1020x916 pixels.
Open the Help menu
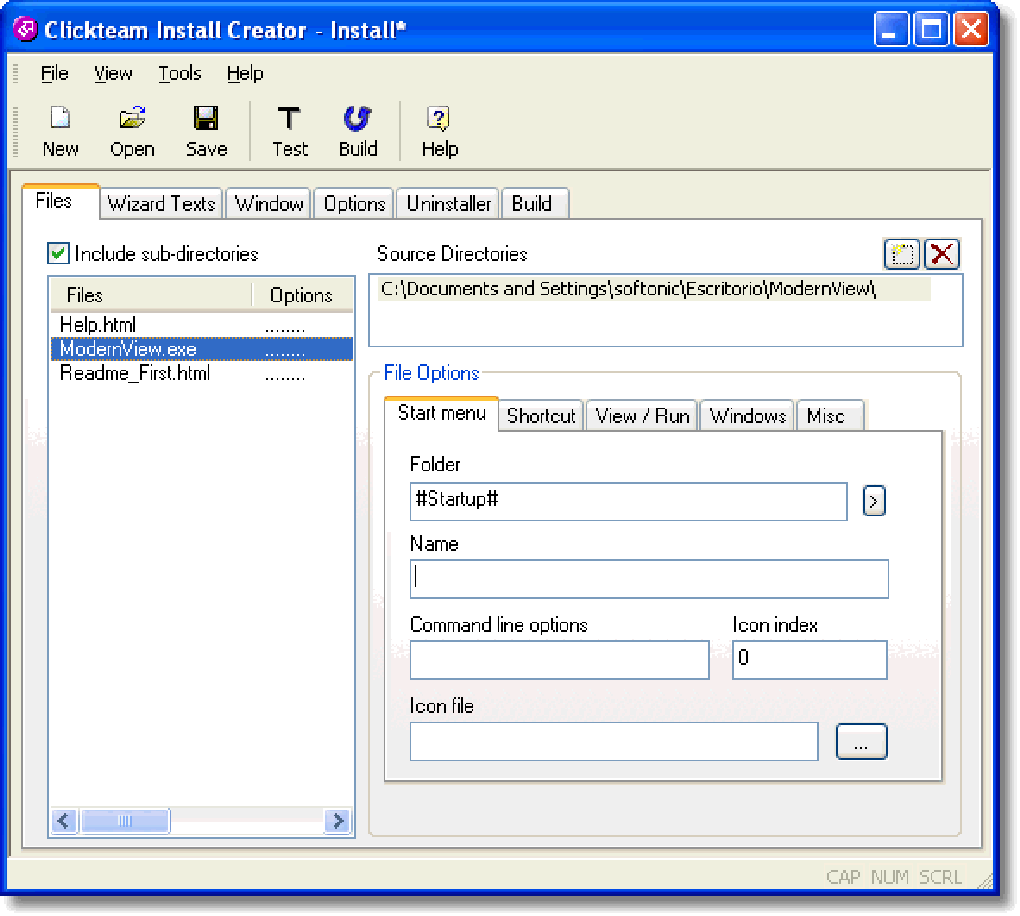tap(245, 74)
